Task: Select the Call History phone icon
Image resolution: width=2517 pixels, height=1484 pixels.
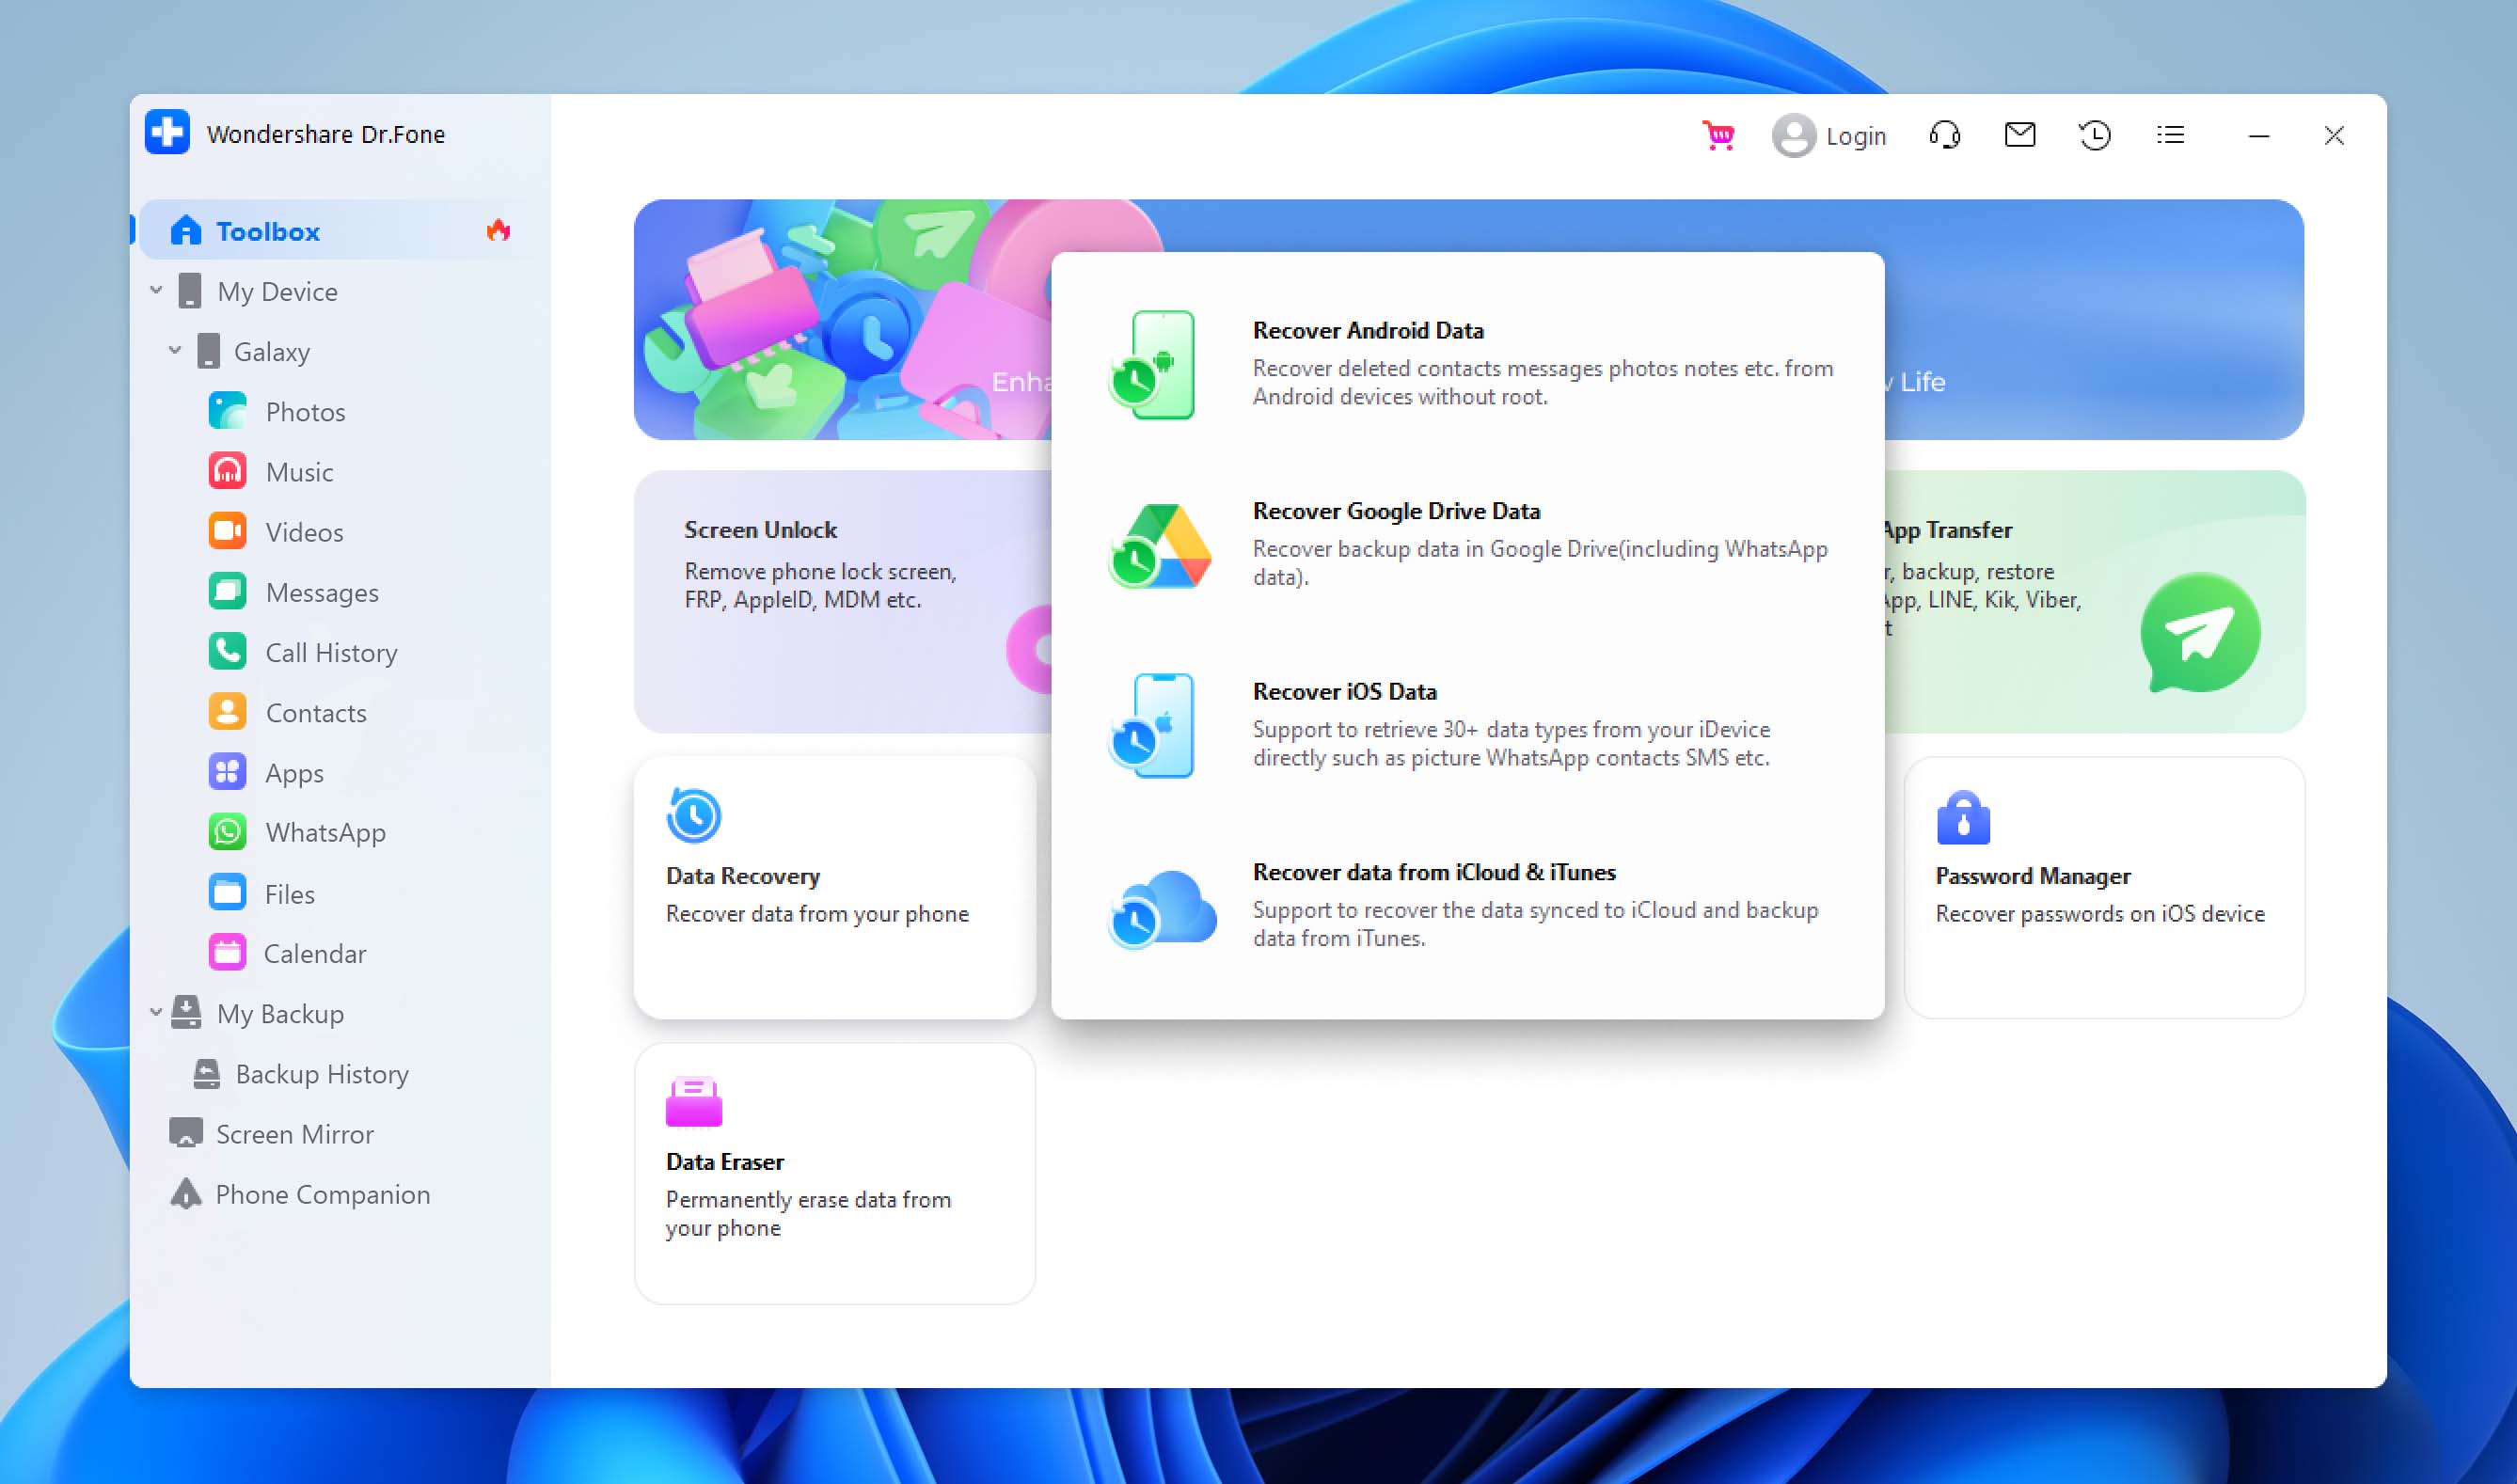Action: (227, 652)
